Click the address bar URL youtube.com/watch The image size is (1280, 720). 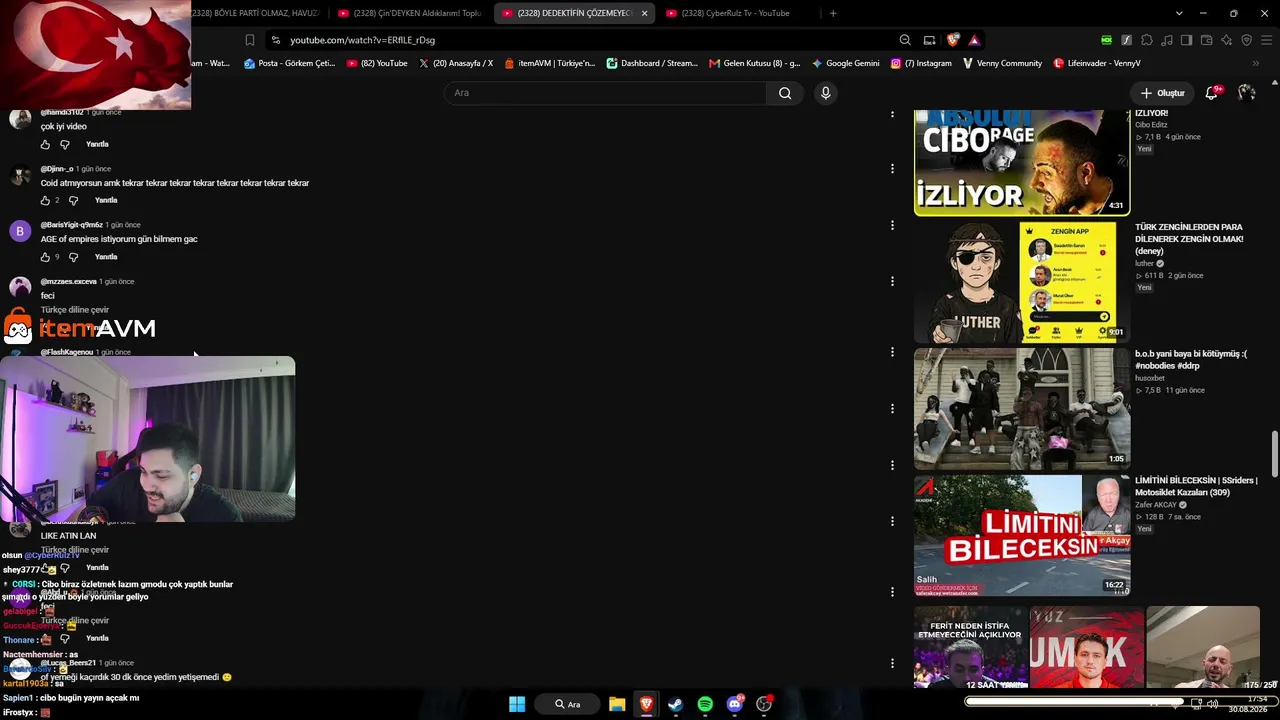point(363,40)
